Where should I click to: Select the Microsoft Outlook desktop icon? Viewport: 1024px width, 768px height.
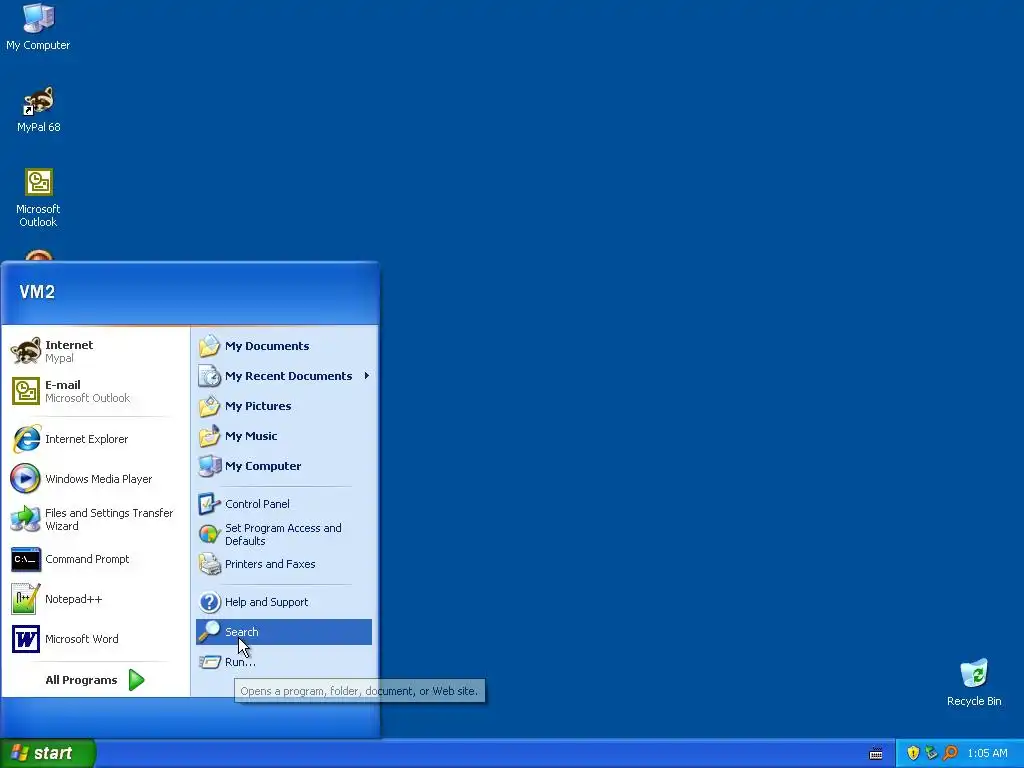(39, 198)
